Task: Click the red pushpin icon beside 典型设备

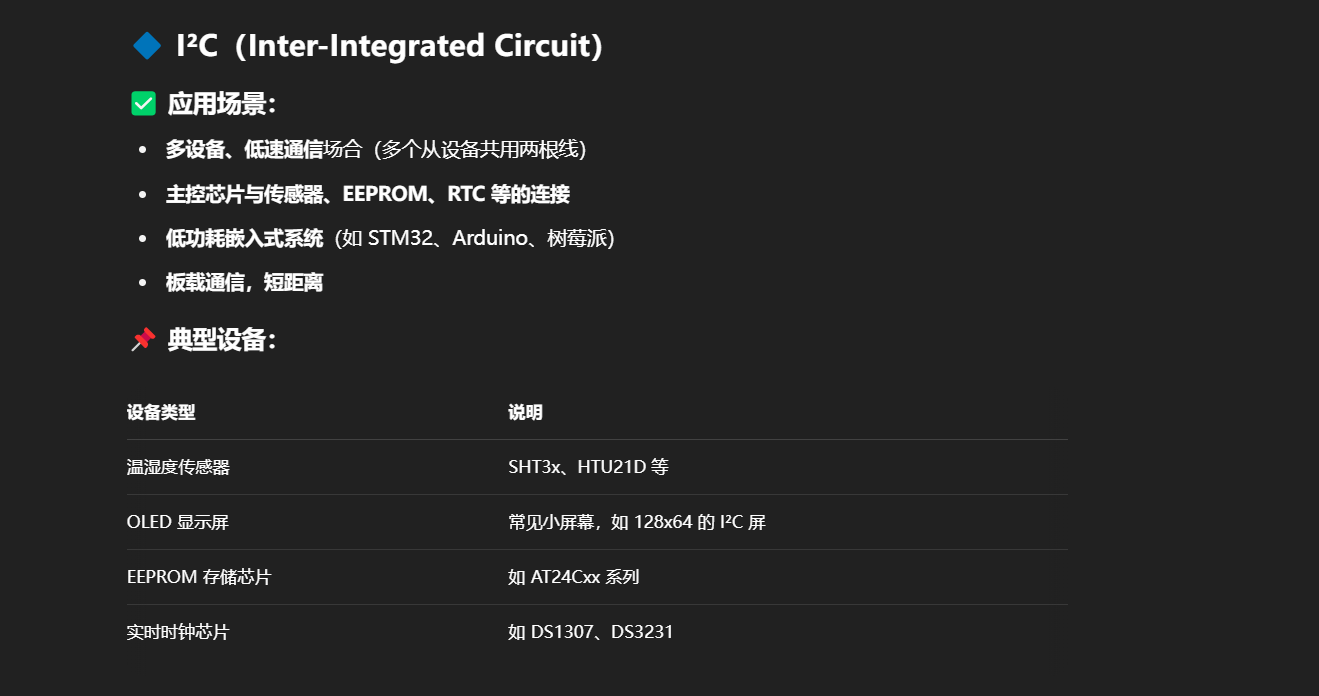Action: 143,339
